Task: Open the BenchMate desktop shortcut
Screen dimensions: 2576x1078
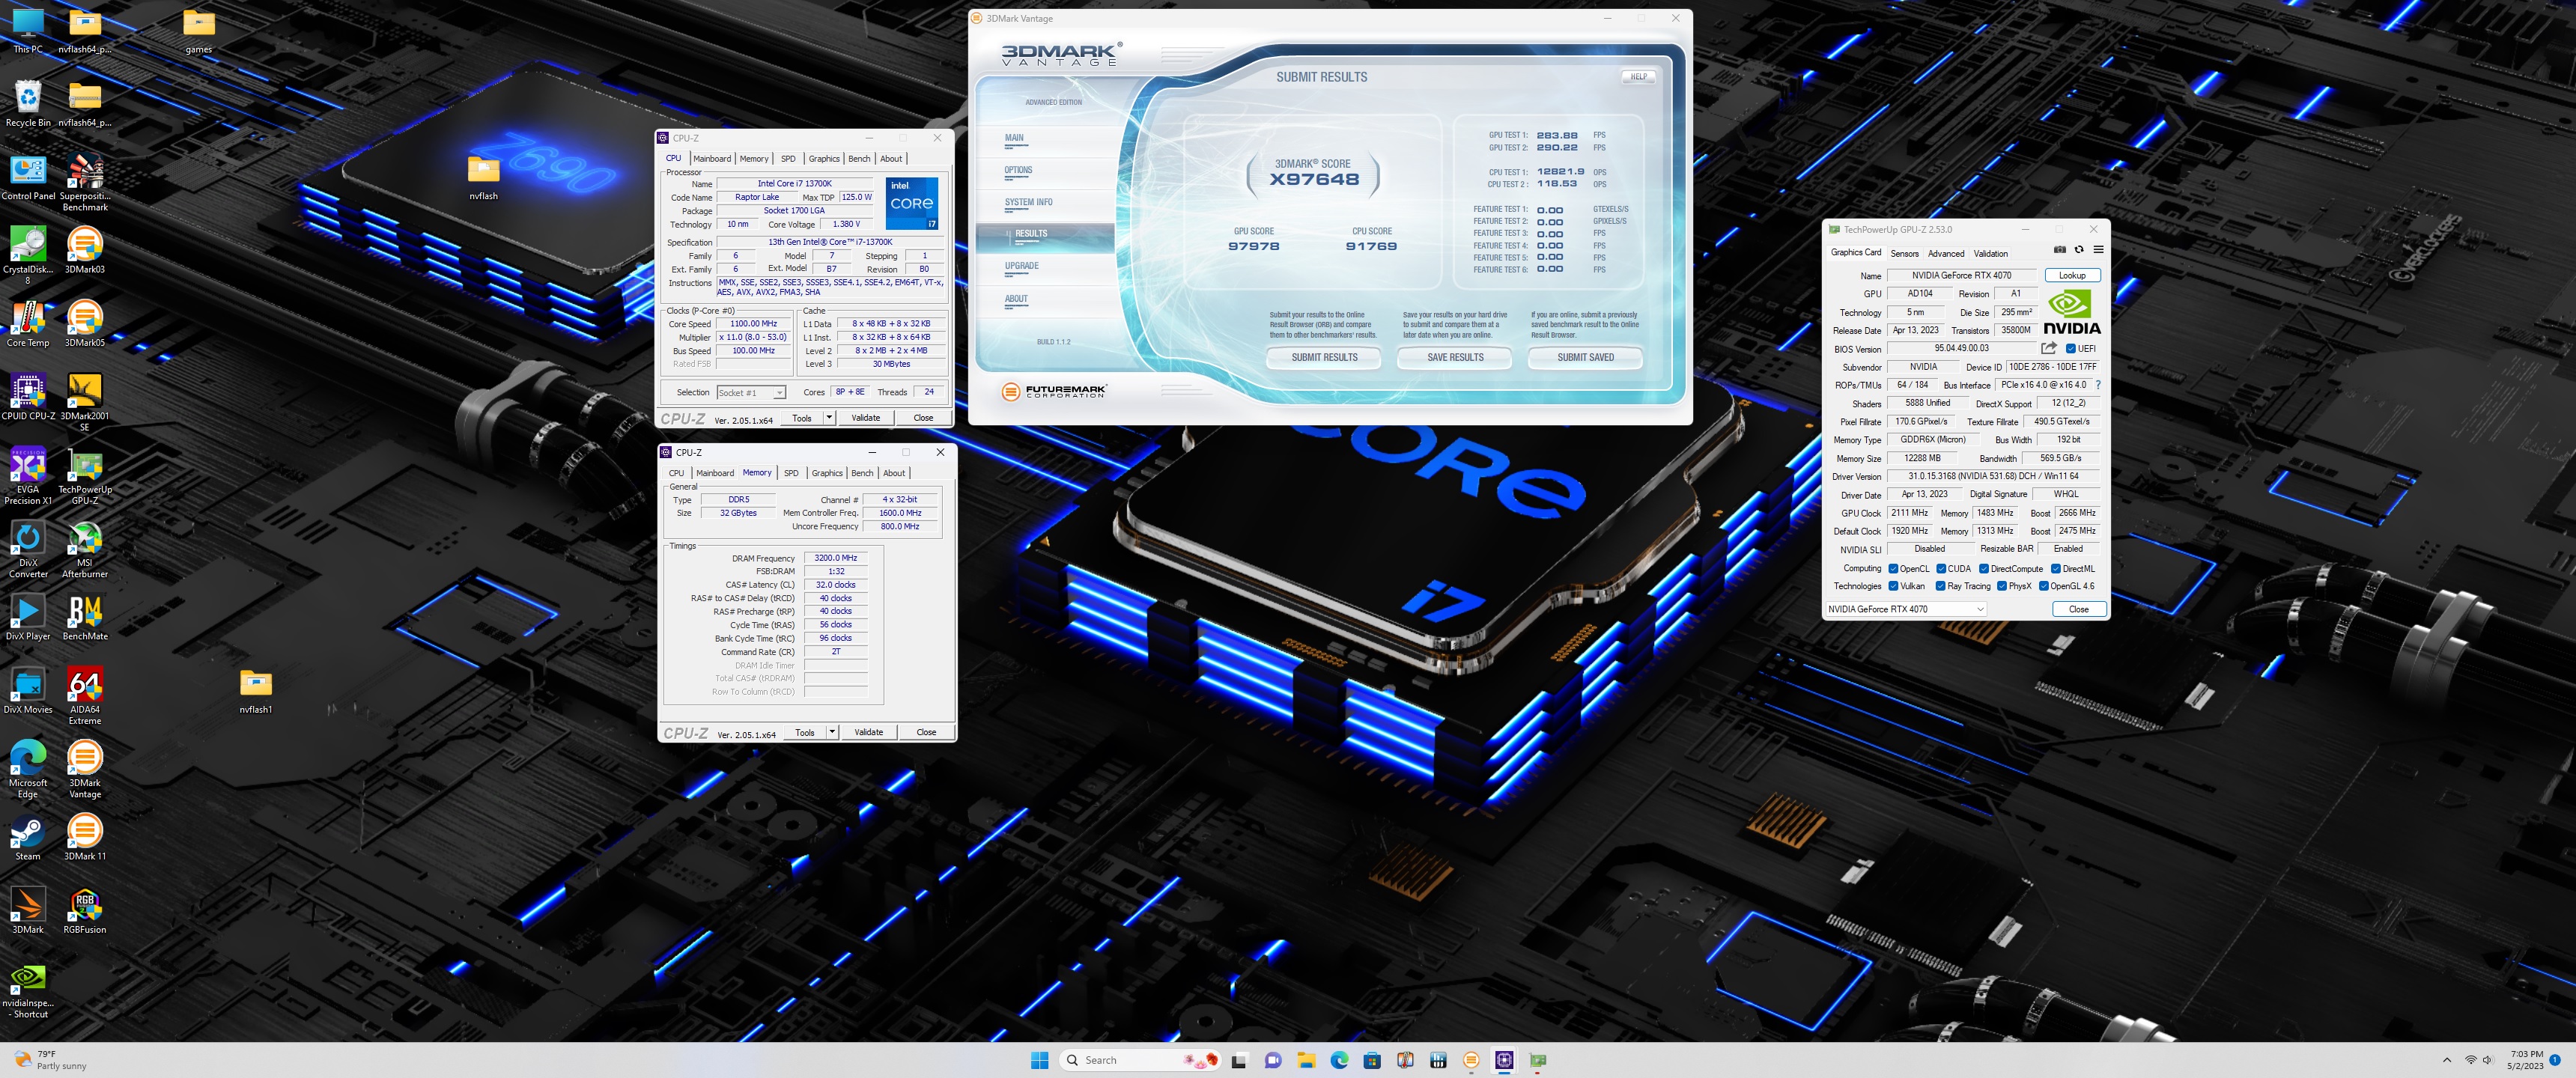Action: (85, 617)
